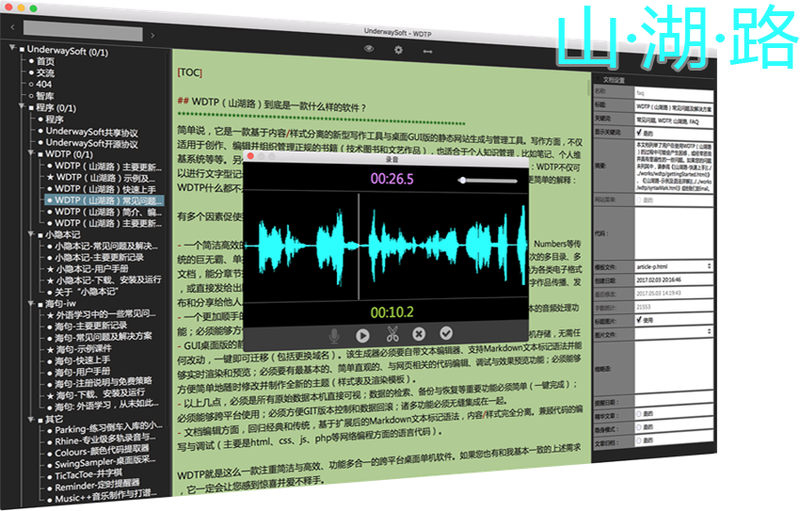Viewport: 800px width, 511px height.
Task: Open the gear settings icon in toolbar
Action: (x=398, y=48)
